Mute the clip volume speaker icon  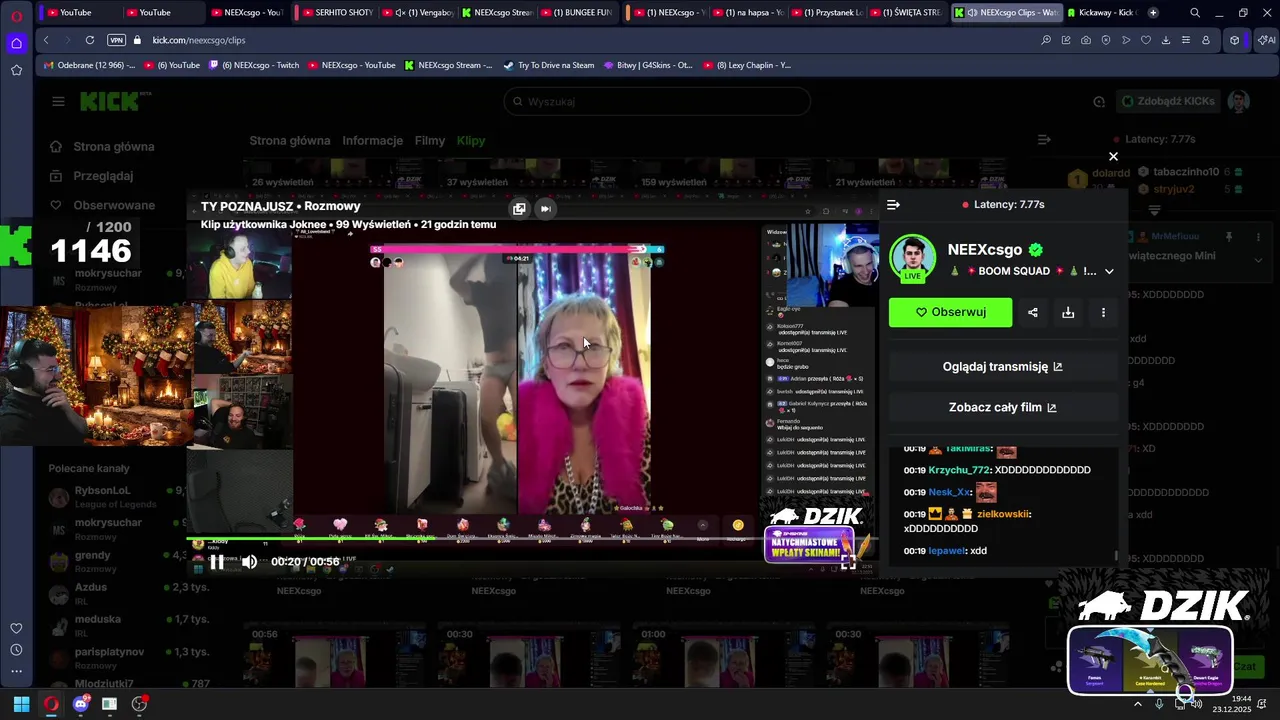click(249, 561)
